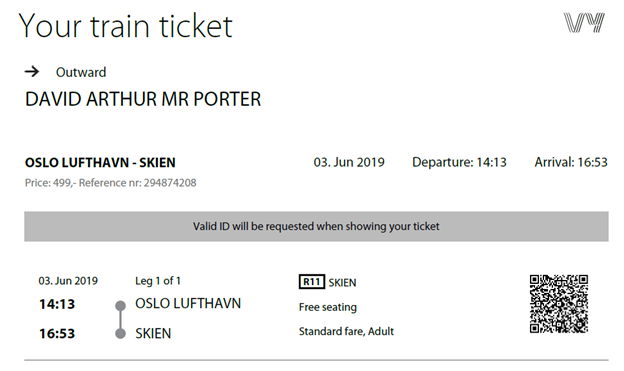Click the 'Your train ticket' heading
This screenshot has height=371, width=624.
point(125,26)
